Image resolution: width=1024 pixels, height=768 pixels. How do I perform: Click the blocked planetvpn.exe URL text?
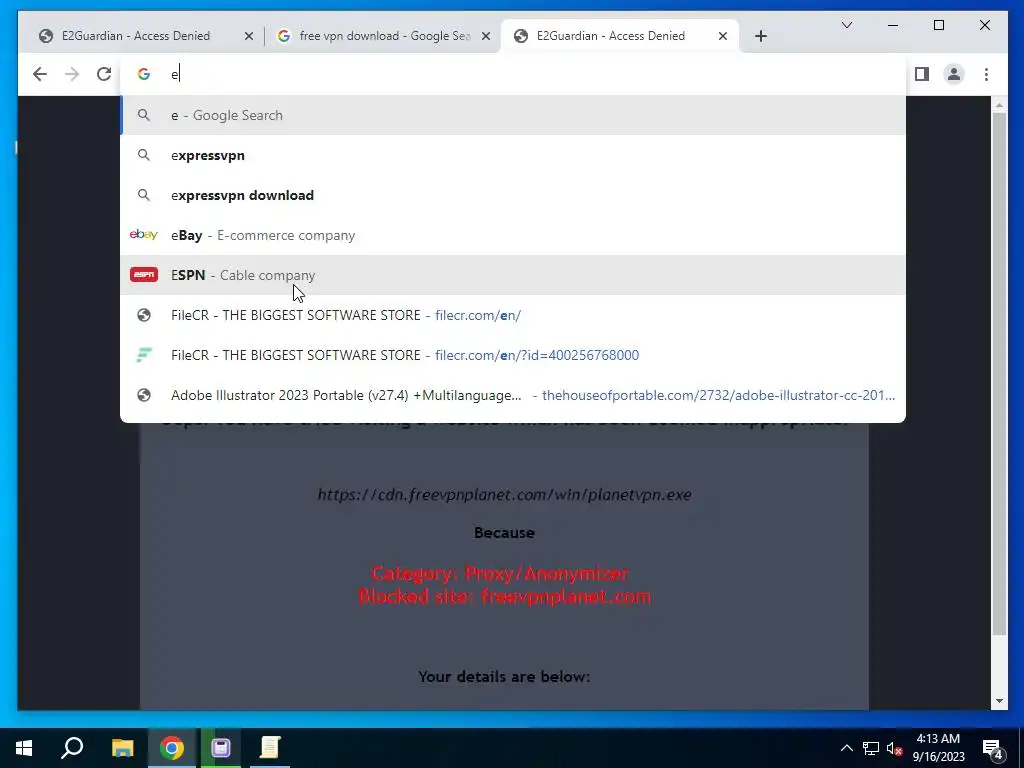click(x=504, y=494)
